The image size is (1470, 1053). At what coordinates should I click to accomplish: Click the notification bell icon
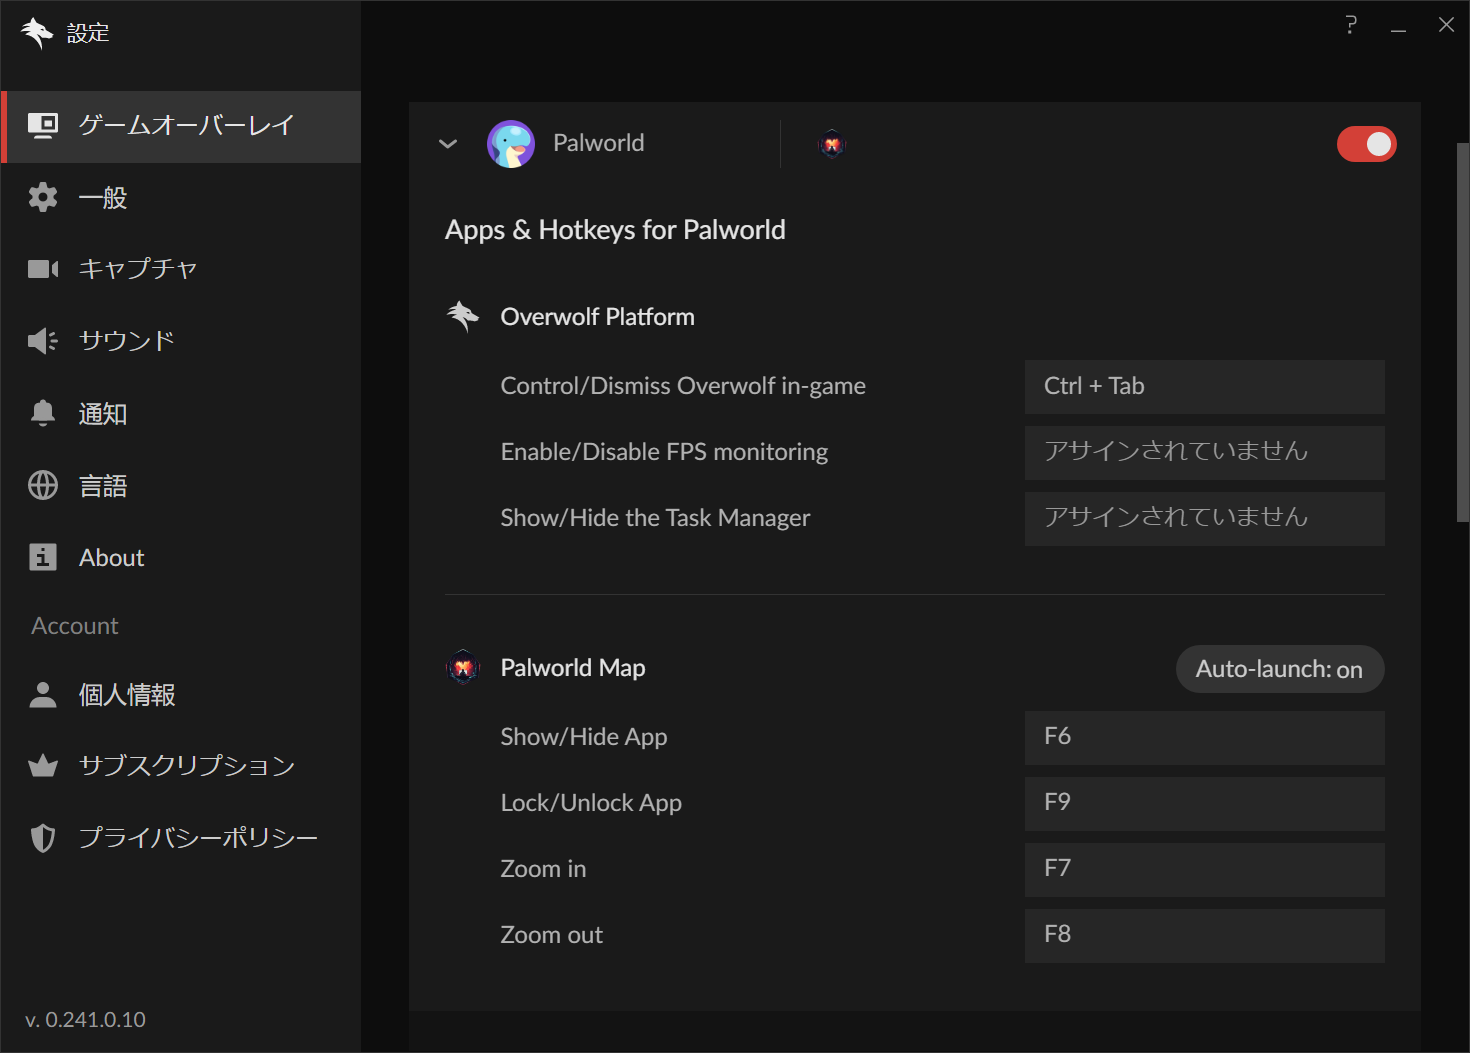tap(43, 413)
